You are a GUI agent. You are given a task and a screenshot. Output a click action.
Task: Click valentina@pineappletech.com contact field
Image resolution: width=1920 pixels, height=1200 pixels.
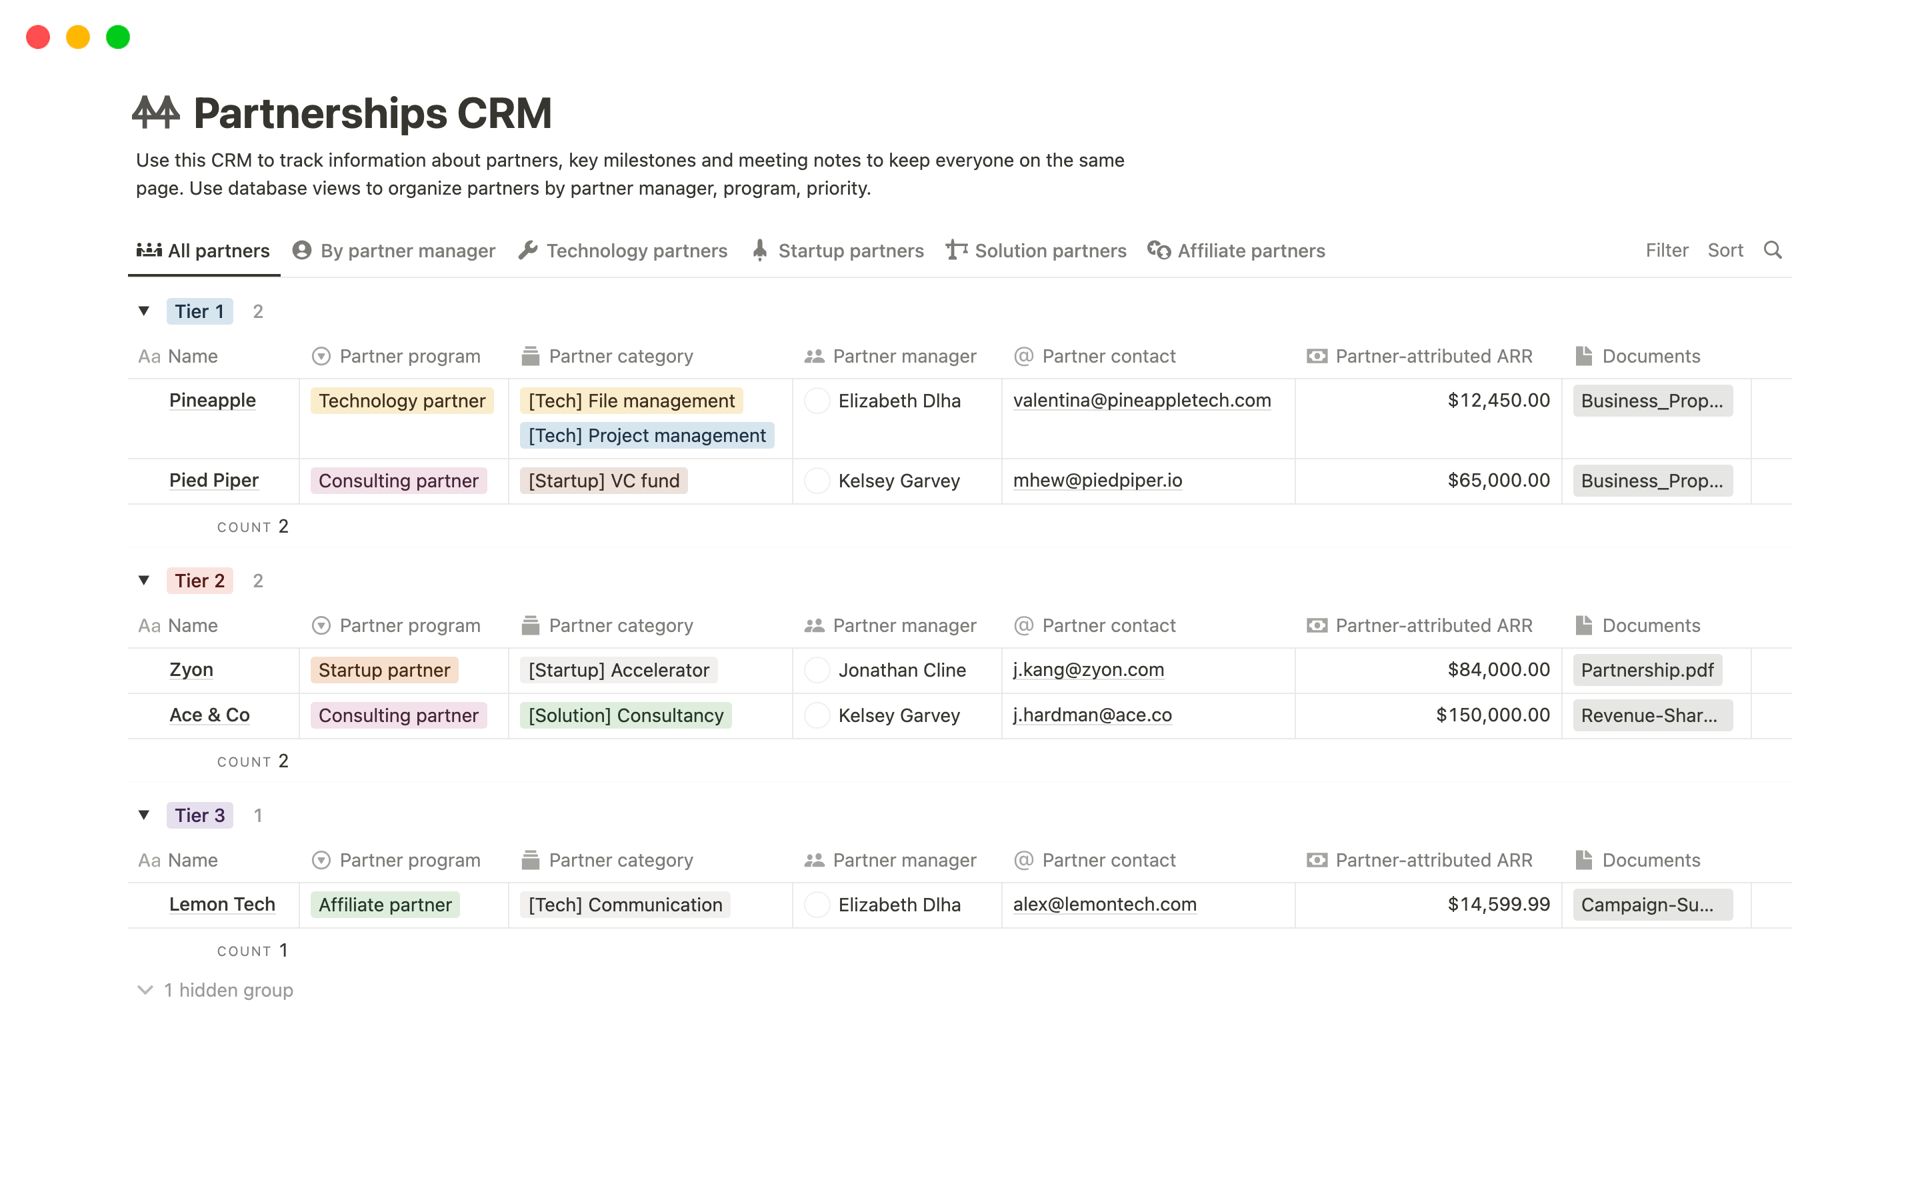1140,400
